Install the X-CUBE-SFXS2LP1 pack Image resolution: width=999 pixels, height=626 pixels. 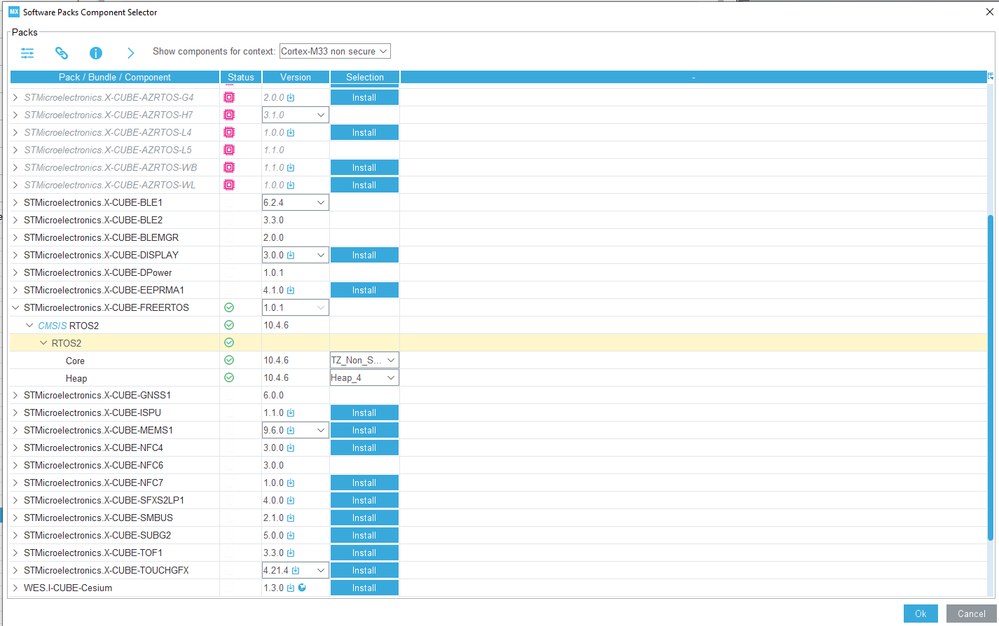click(364, 501)
